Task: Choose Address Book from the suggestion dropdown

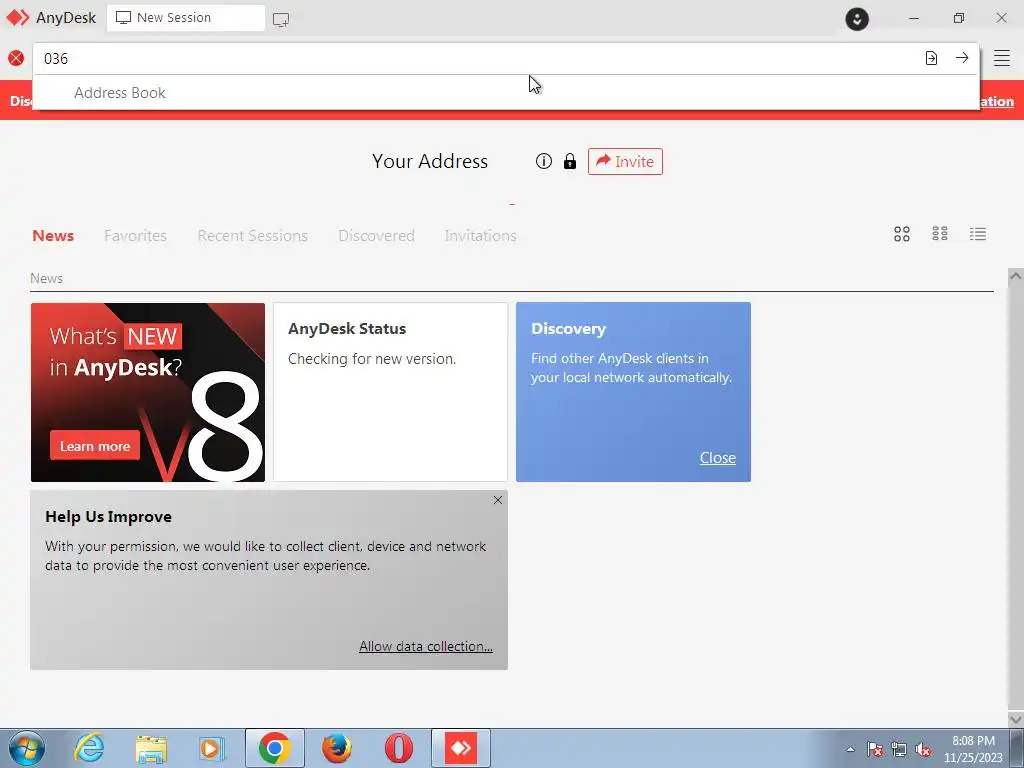Action: tap(506, 93)
